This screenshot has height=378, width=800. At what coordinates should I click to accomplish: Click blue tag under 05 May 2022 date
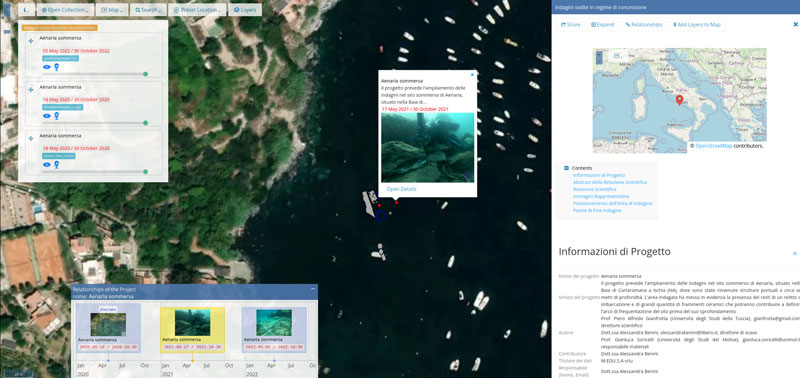coord(60,59)
